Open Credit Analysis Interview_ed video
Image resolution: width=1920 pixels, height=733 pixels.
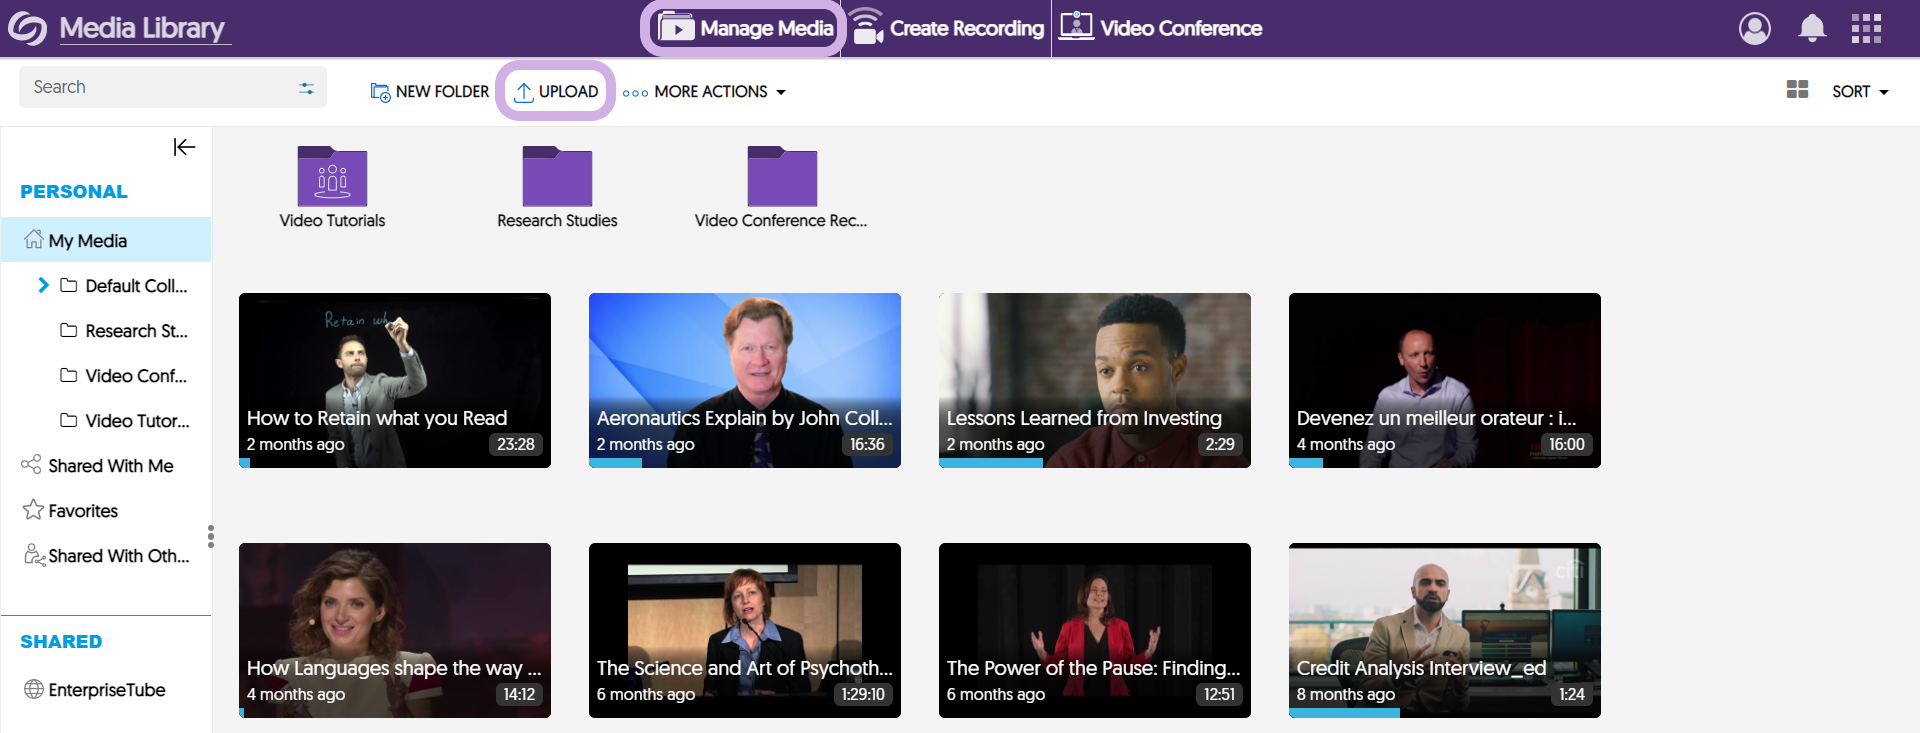pyautogui.click(x=1445, y=630)
